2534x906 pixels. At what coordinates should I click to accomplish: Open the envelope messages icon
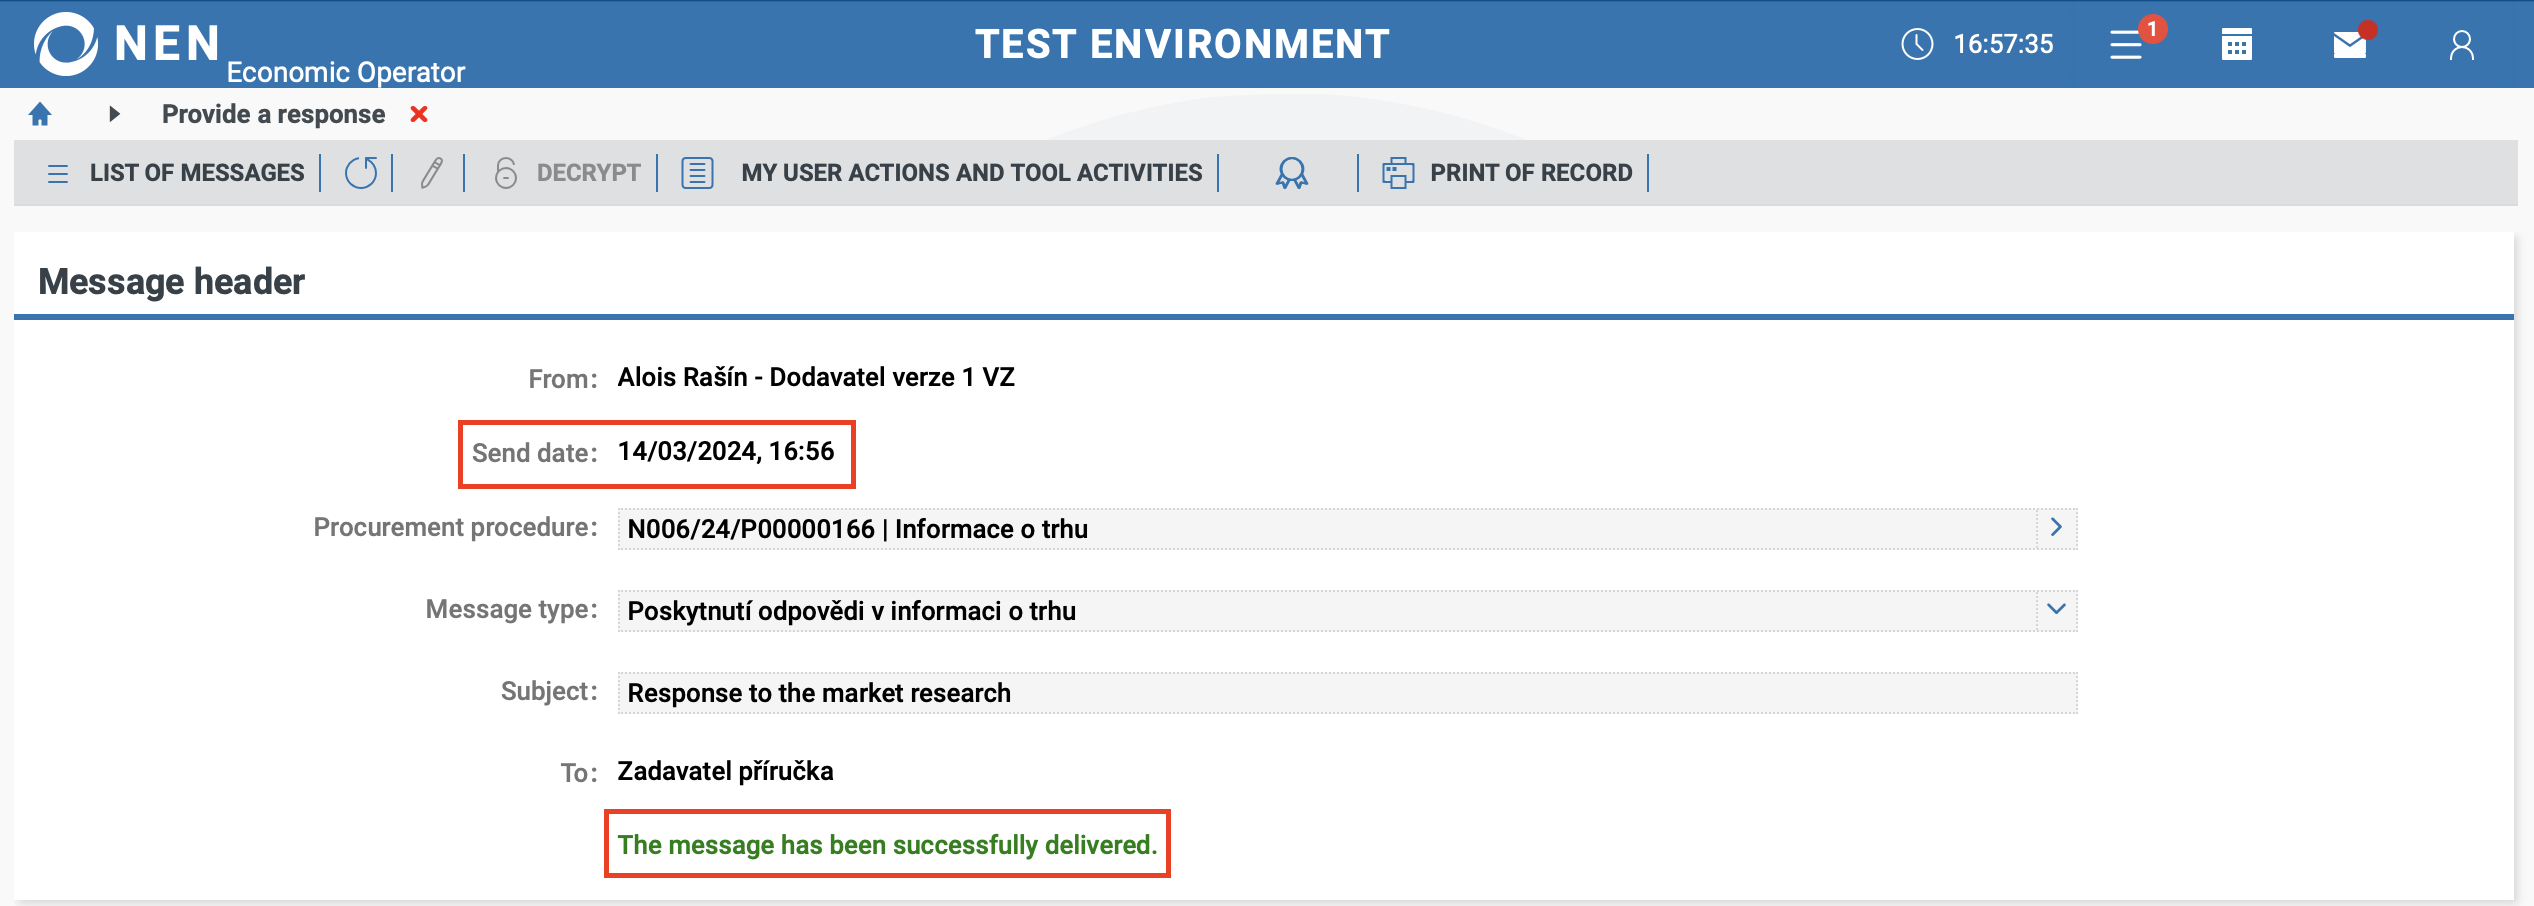[2349, 45]
